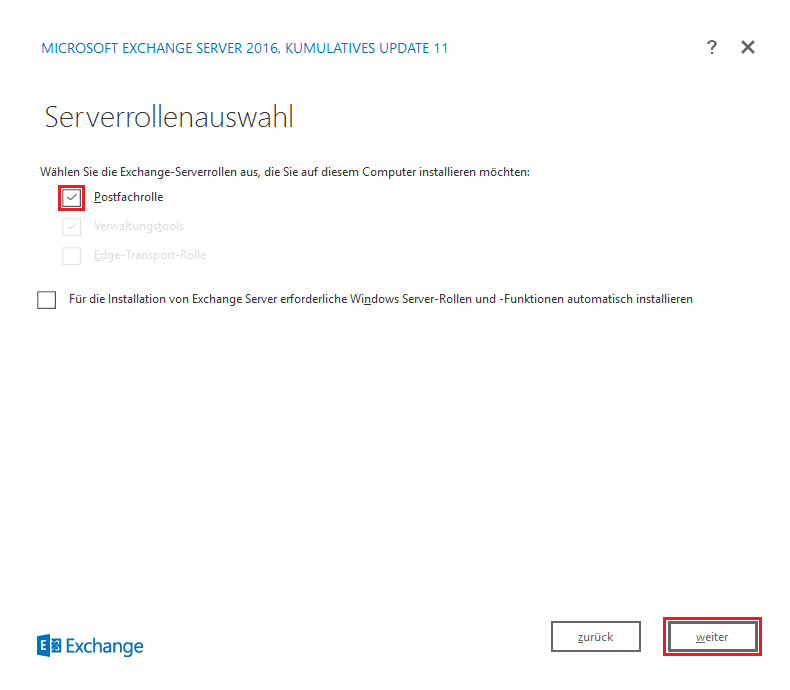The image size is (790, 690).
Task: Click the checkmark inside the Postfachrolle box
Action: 71,198
